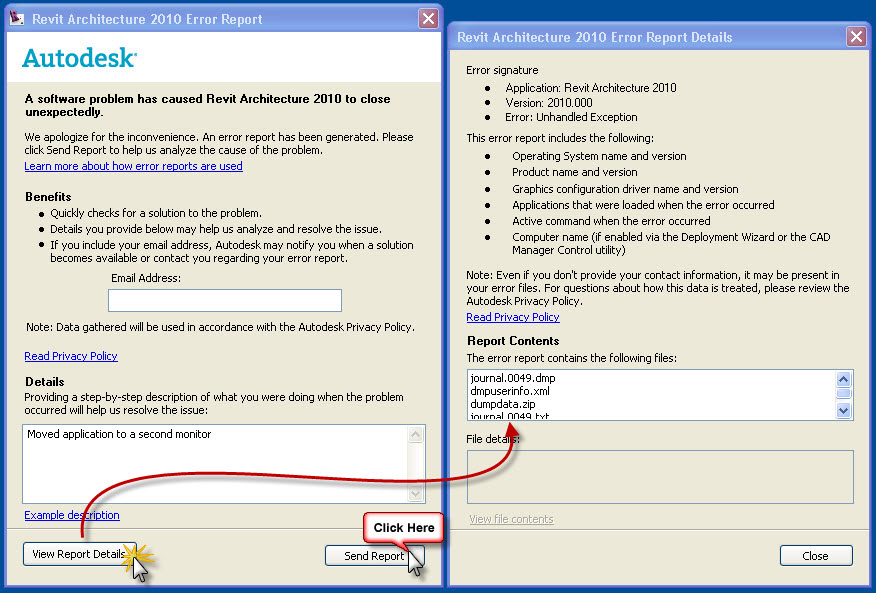This screenshot has height=593, width=876.
Task: Open Read Privacy Policy link in Error Report window
Action: pyautogui.click(x=71, y=356)
